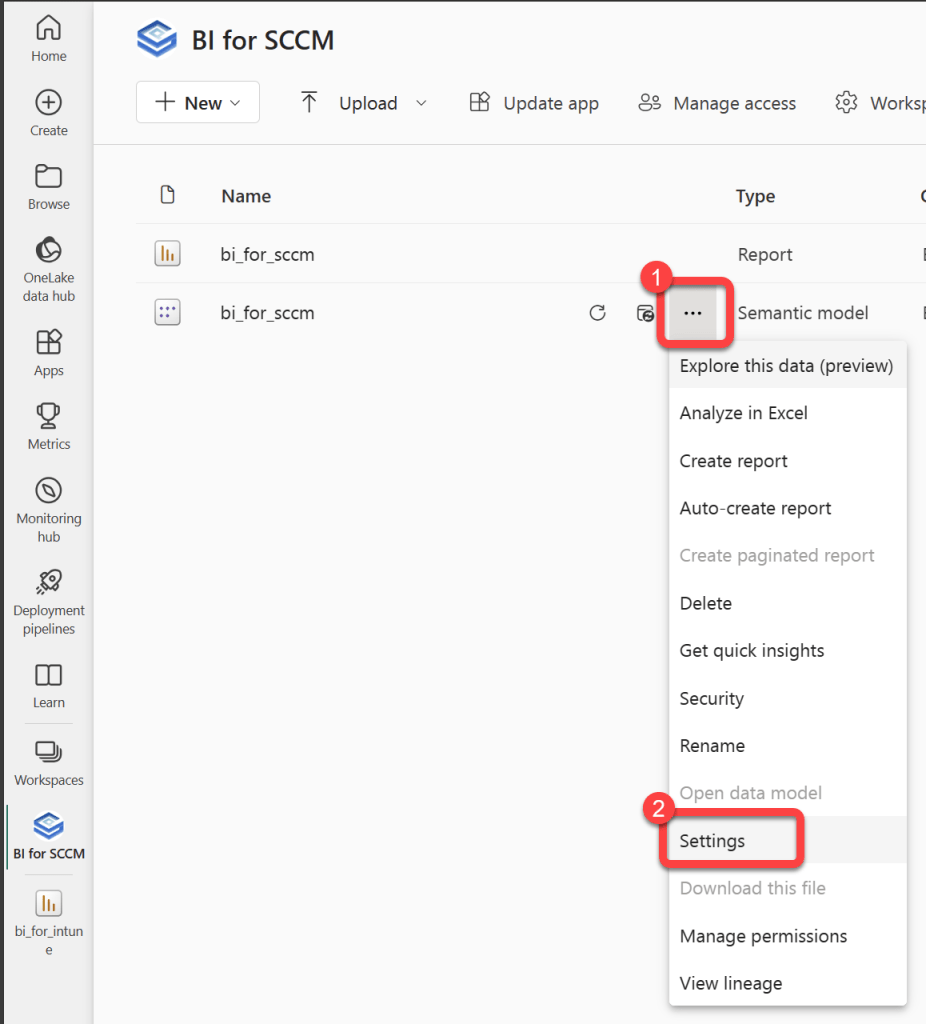Open the OneLake data hub
Viewport: 926px width, 1024px height.
(48, 250)
